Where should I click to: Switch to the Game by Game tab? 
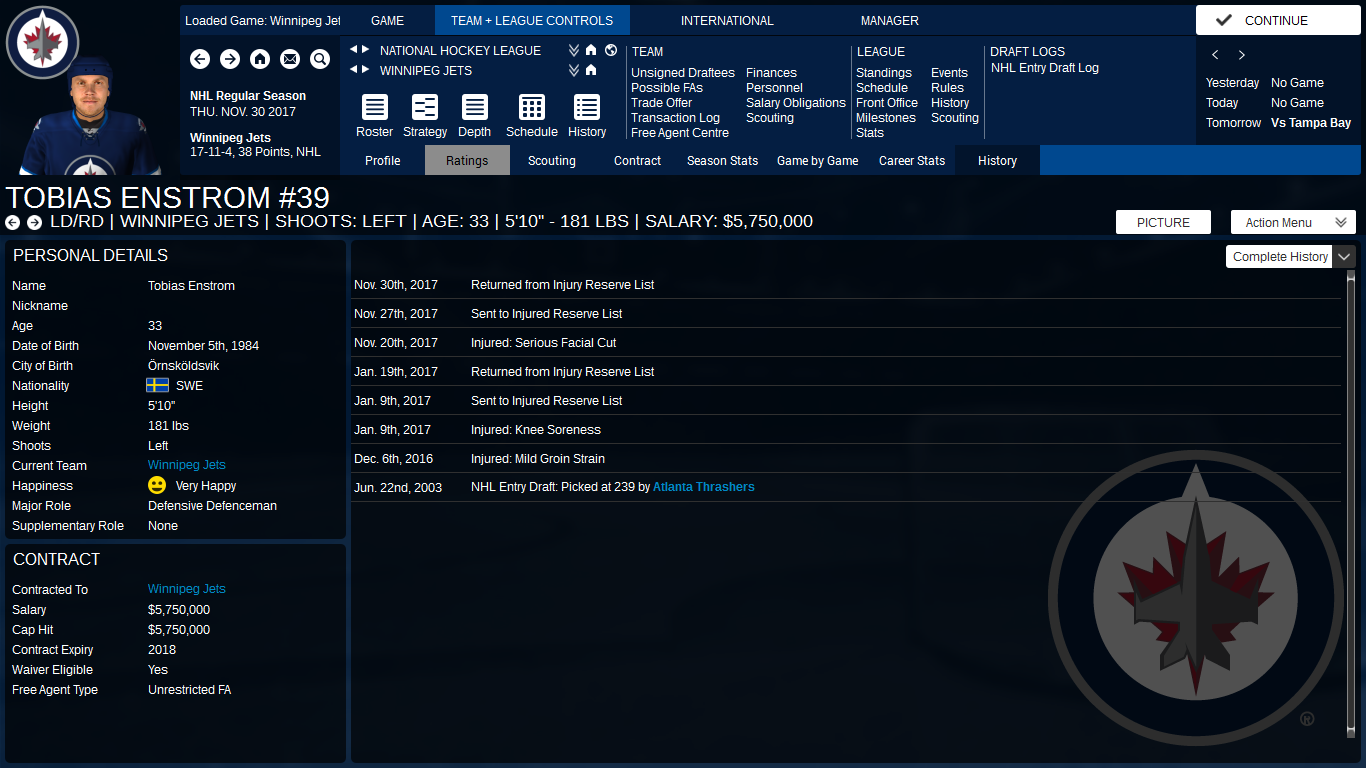coord(817,160)
